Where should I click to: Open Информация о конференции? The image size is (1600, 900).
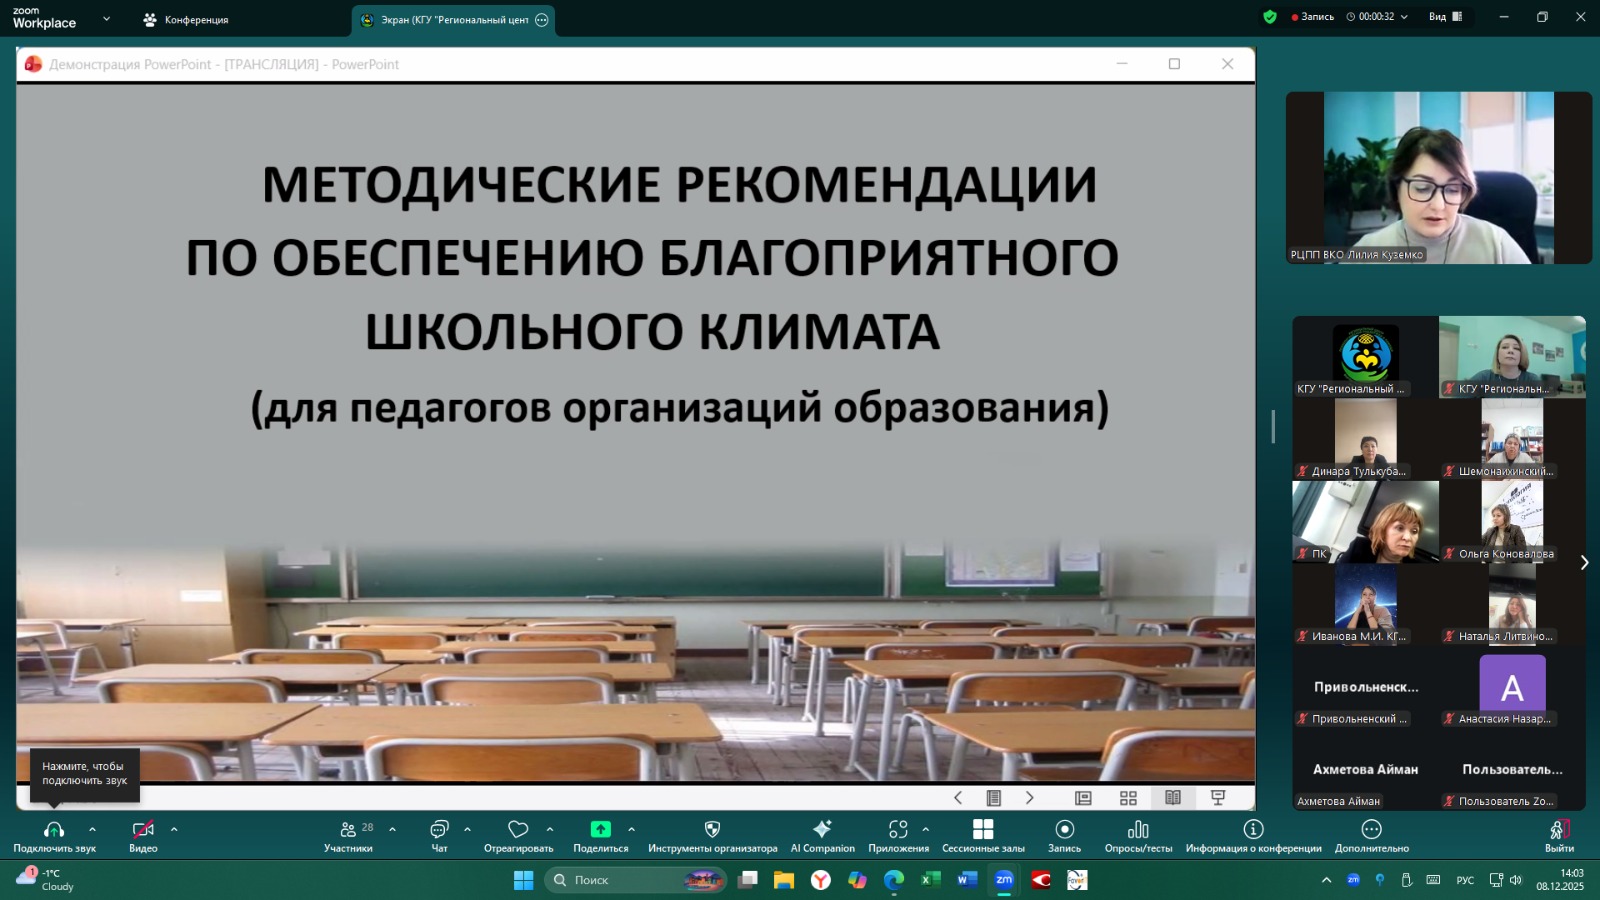click(x=1253, y=835)
